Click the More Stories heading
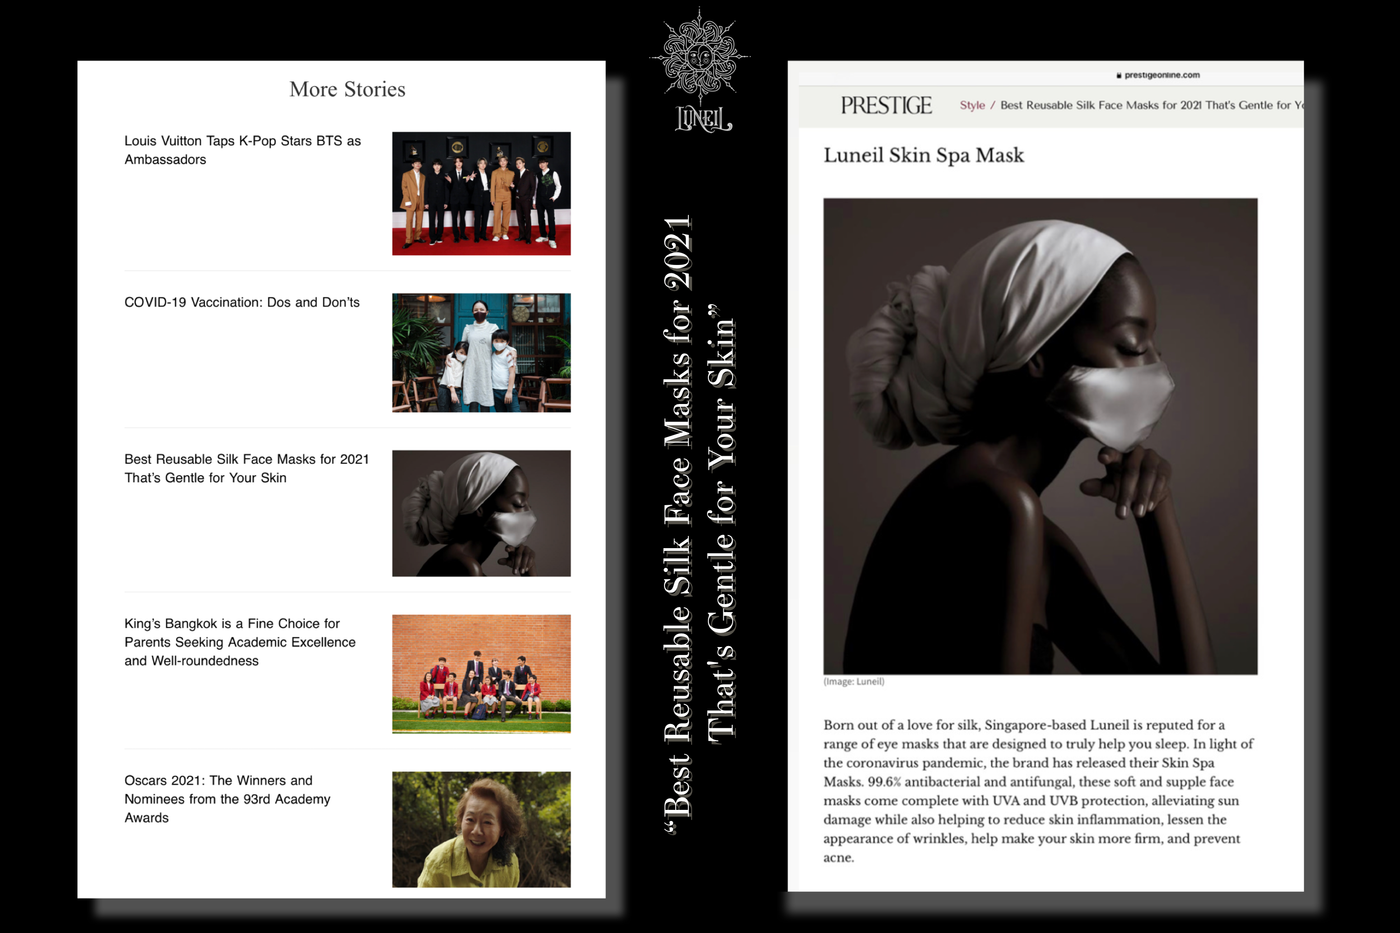 (347, 89)
